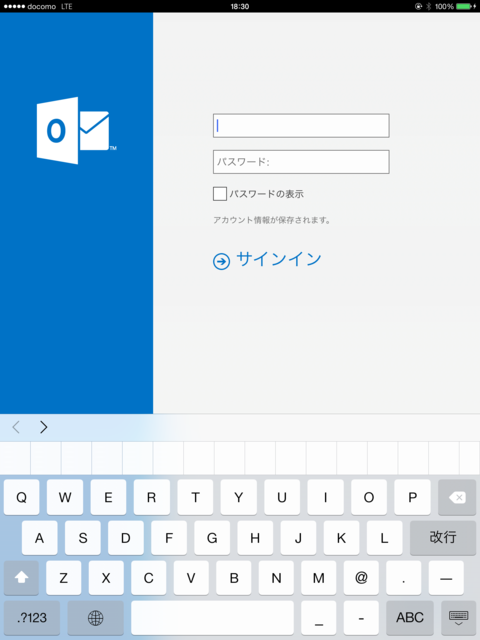The width and height of the screenshot is (480, 640).
Task: Go to next field with right chevron
Action: [x=44, y=427]
